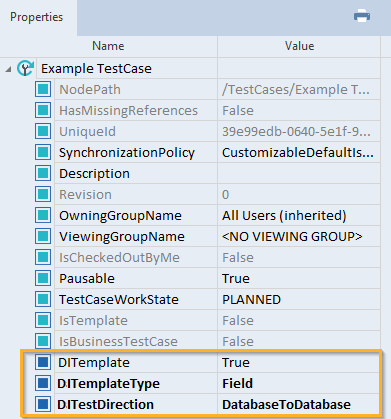The width and height of the screenshot is (391, 419).
Task: Select the IsBusinessTestCase property name
Action: tap(118, 341)
